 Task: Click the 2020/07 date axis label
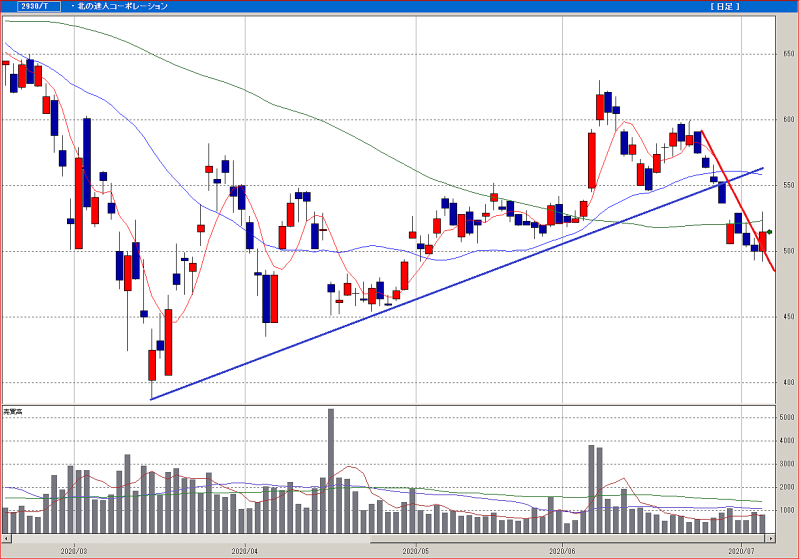pos(741,548)
